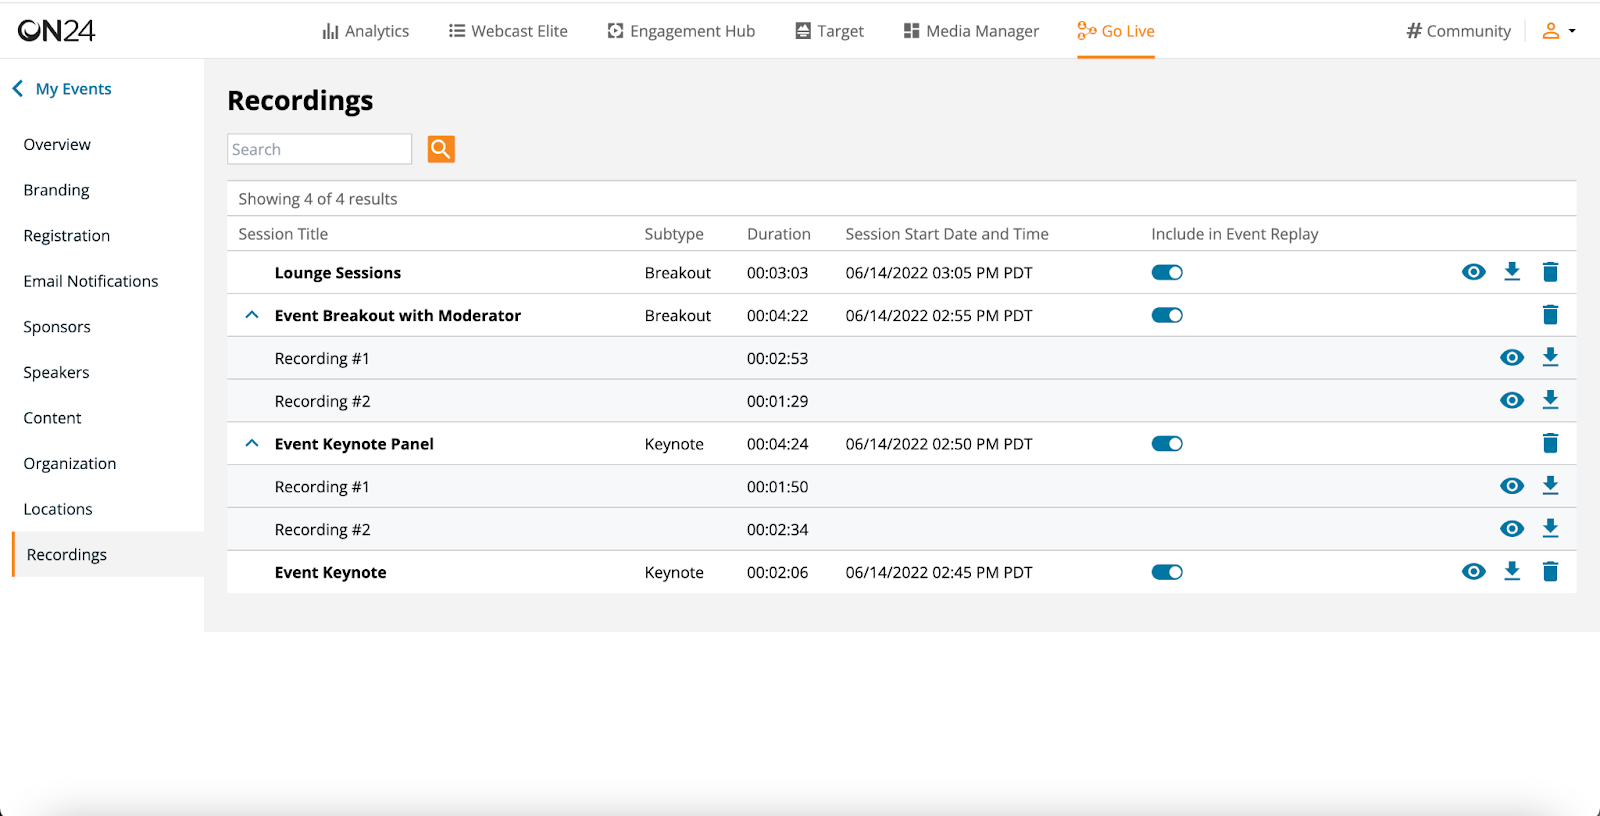Open Webcast Elite
Viewport: 1600px width, 816px height.
tap(508, 31)
